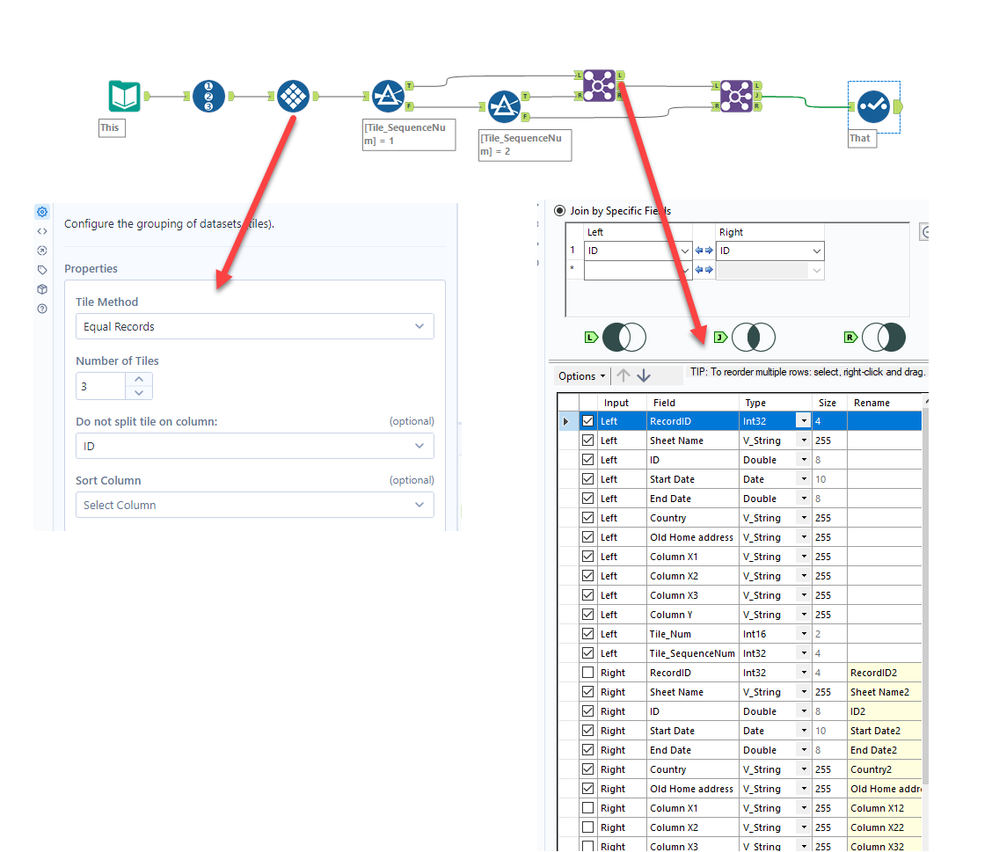Open the XML view code icon
Screen dimensions: 999x852
click(x=42, y=231)
